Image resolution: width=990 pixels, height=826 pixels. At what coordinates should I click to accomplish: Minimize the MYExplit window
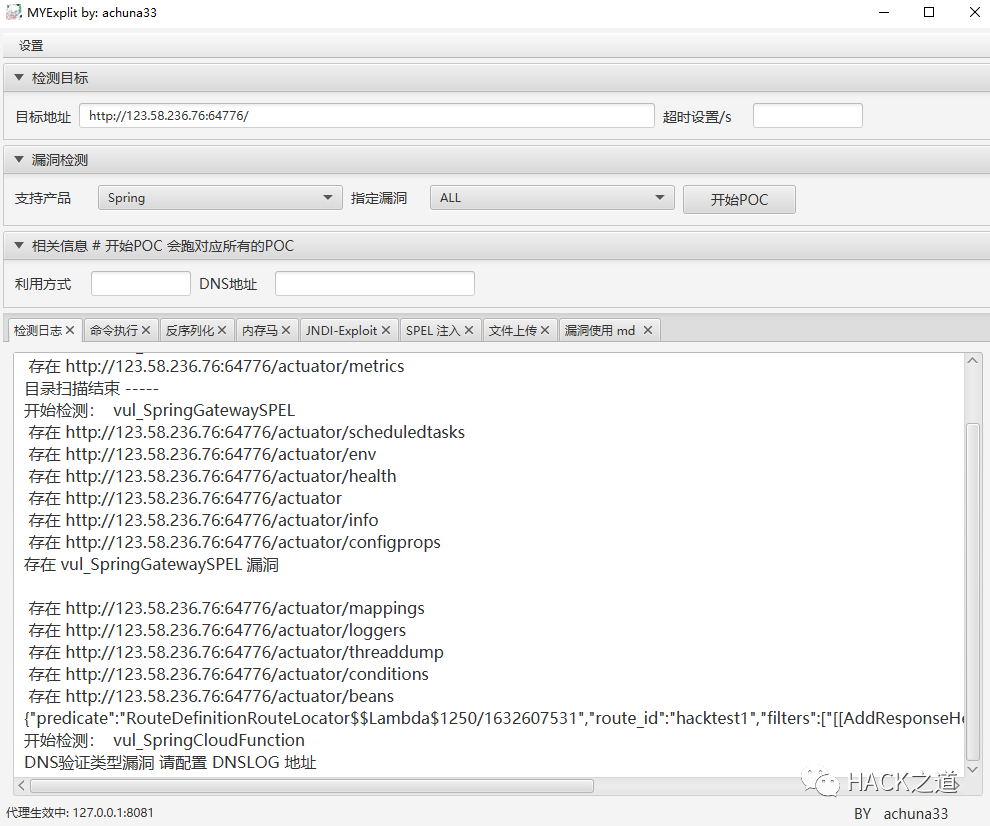[884, 13]
